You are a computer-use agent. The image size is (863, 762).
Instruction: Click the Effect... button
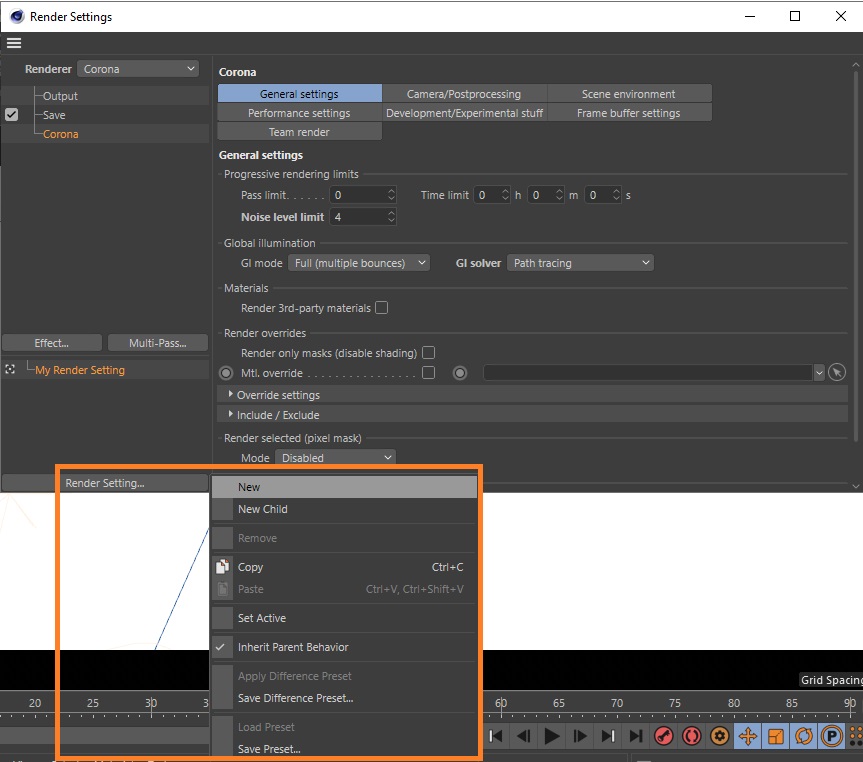pos(52,343)
